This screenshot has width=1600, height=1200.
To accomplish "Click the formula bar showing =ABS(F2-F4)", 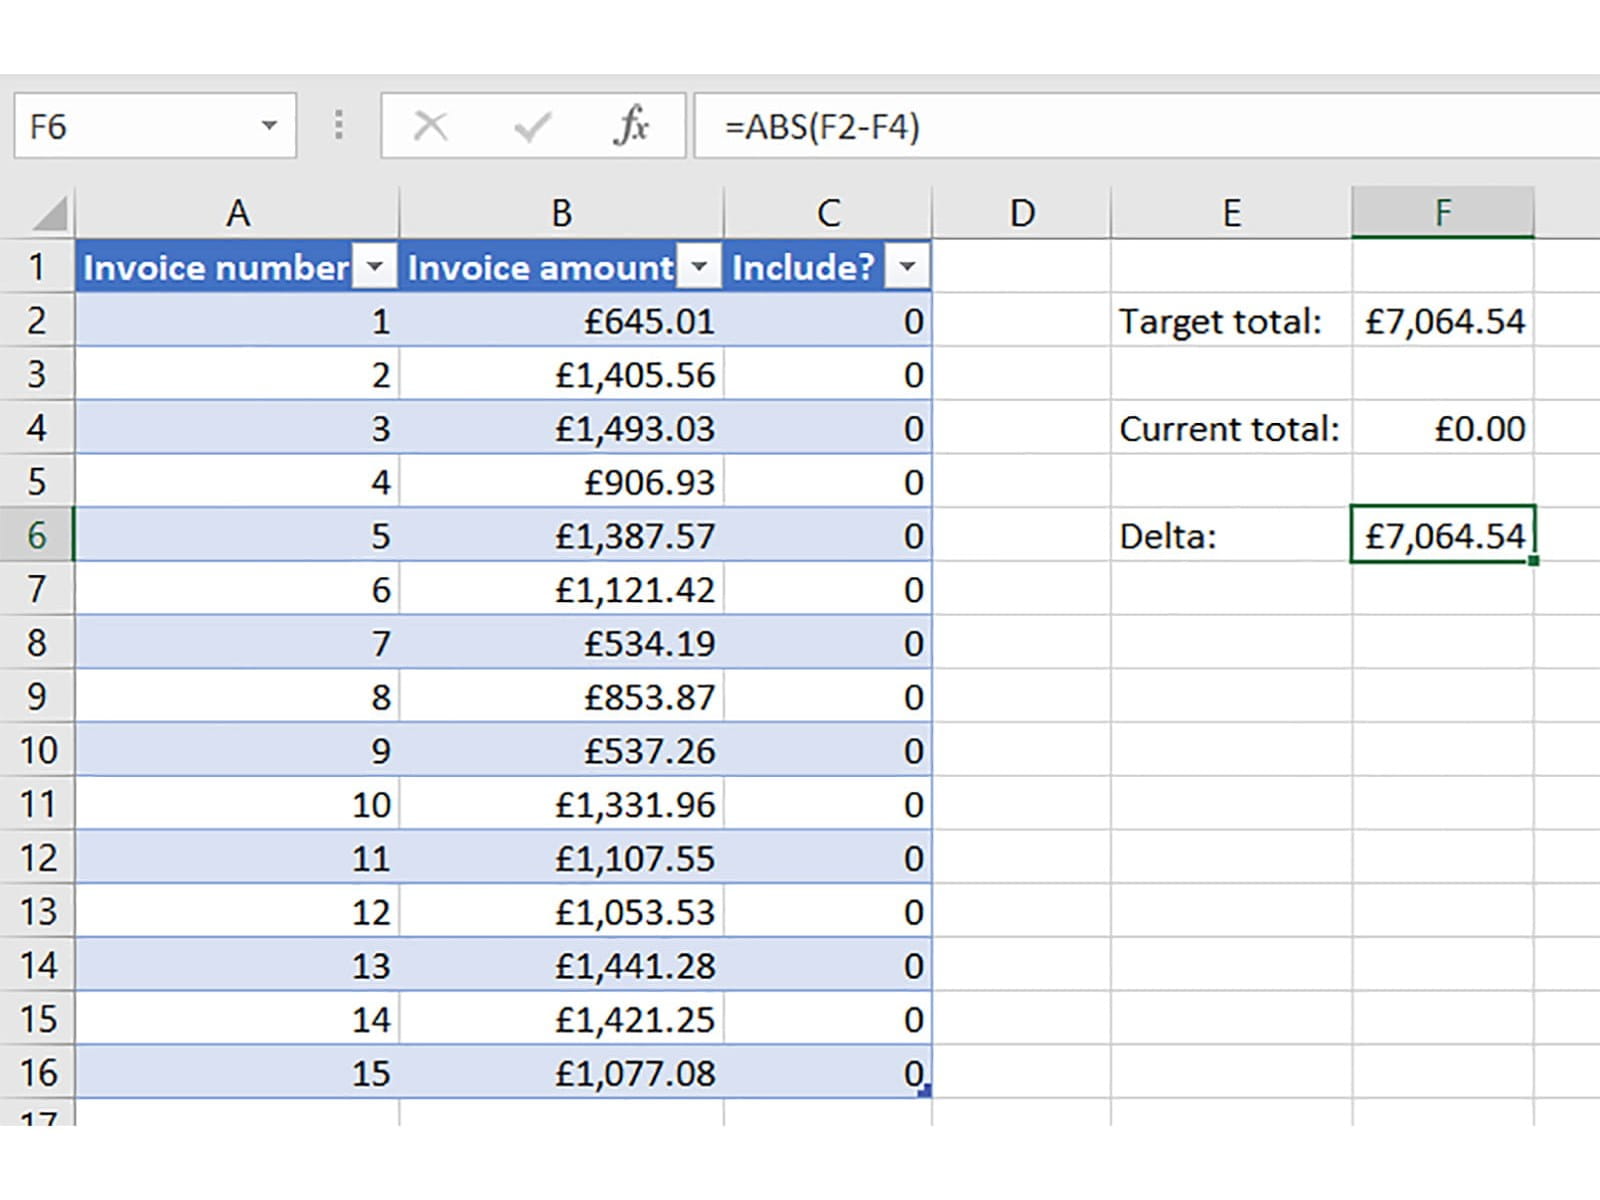I will click(1100, 126).
